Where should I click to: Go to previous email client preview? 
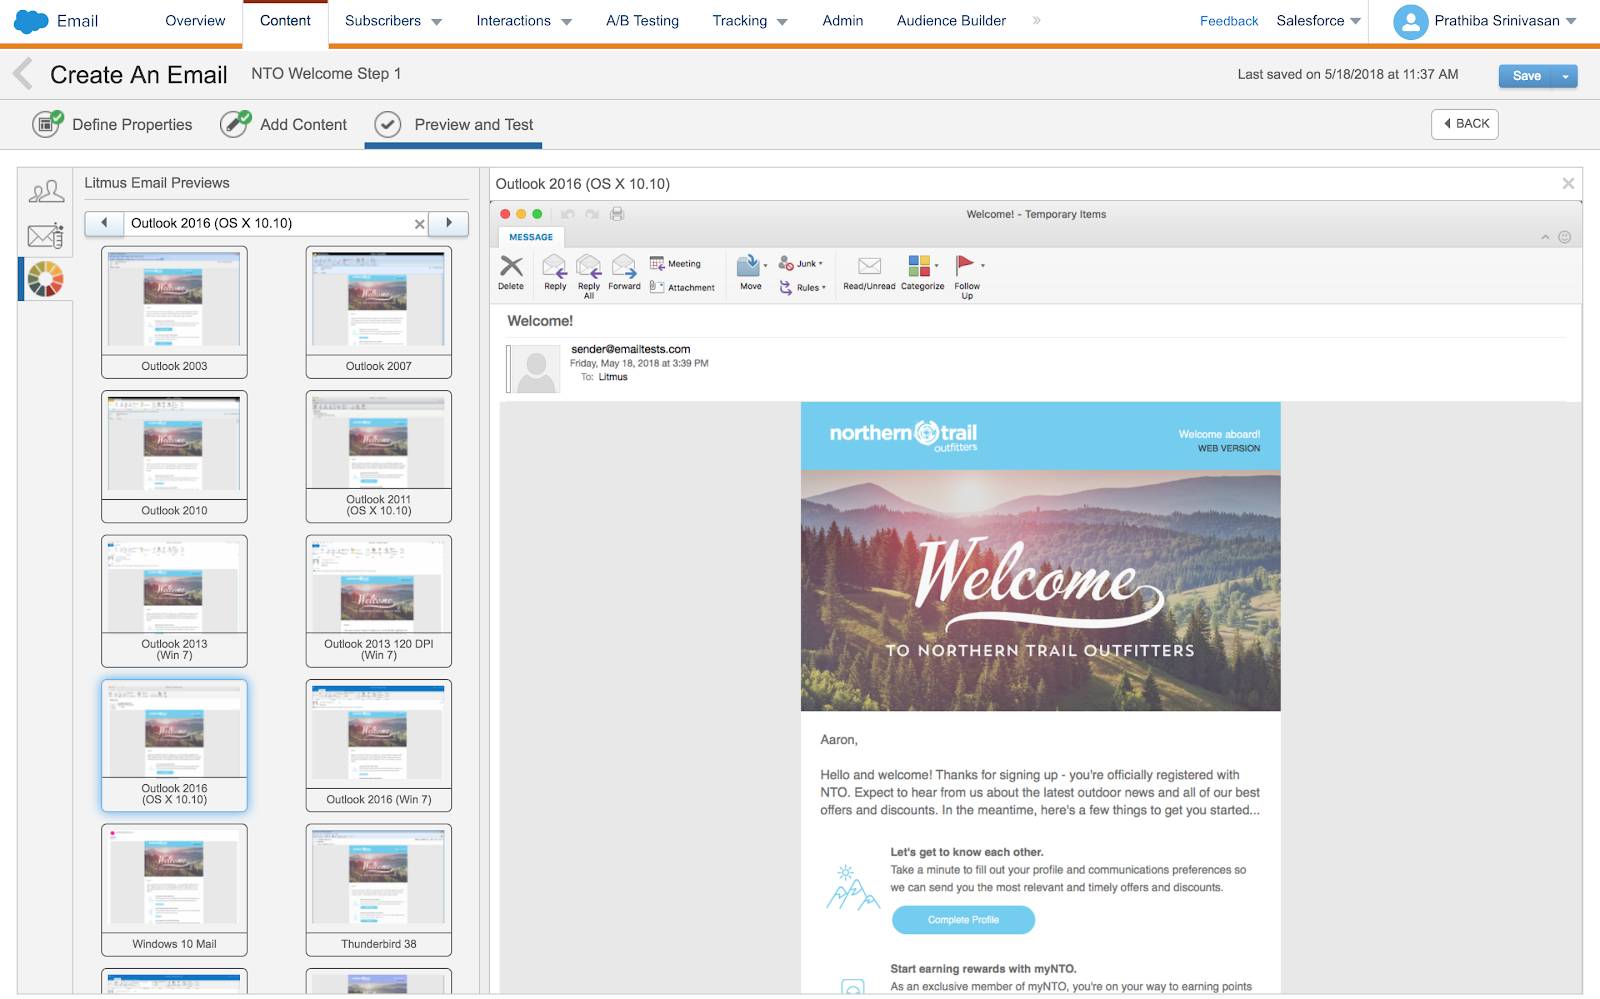click(104, 223)
